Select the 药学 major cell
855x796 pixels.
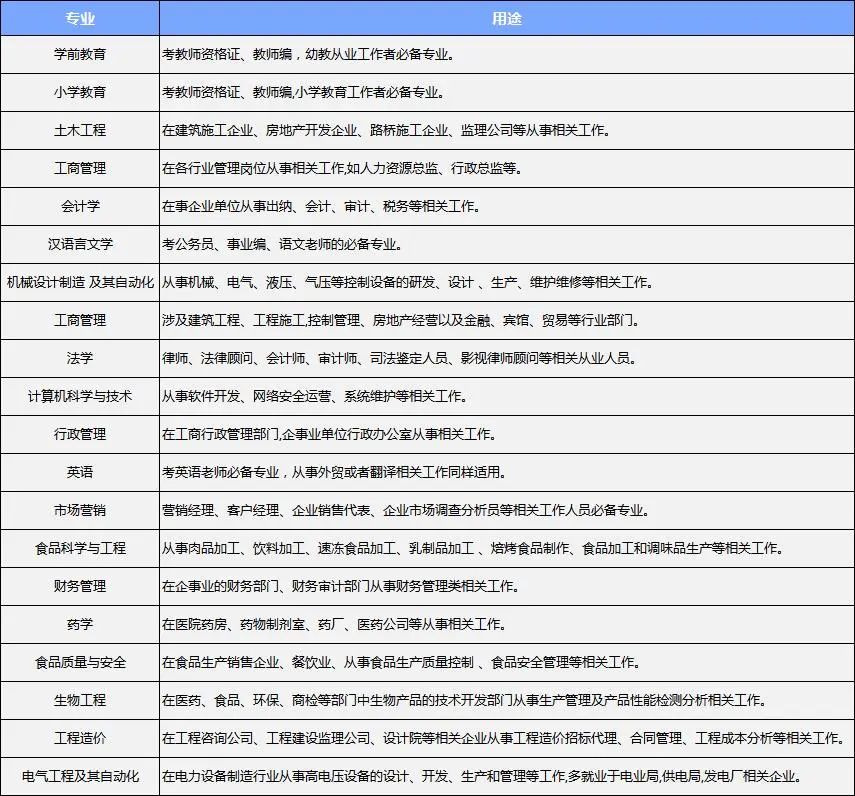(x=80, y=624)
